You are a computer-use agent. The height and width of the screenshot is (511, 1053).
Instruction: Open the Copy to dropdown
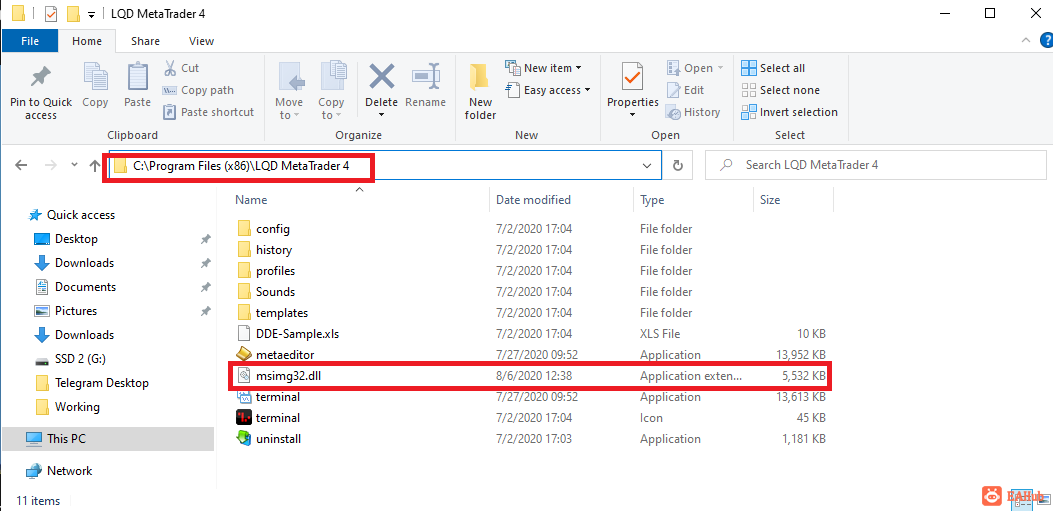(x=331, y=91)
